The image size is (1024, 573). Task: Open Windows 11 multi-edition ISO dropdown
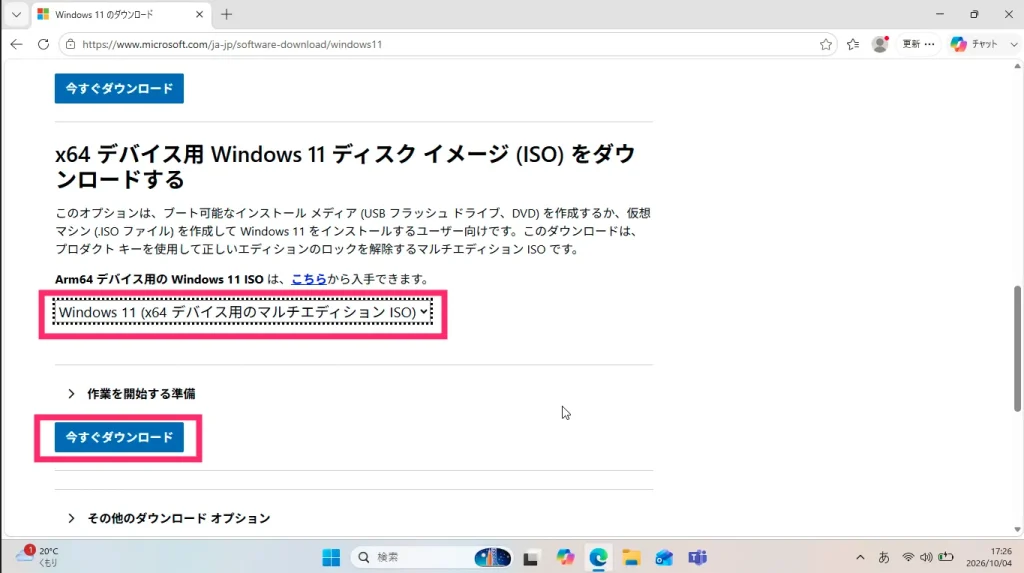(242, 312)
